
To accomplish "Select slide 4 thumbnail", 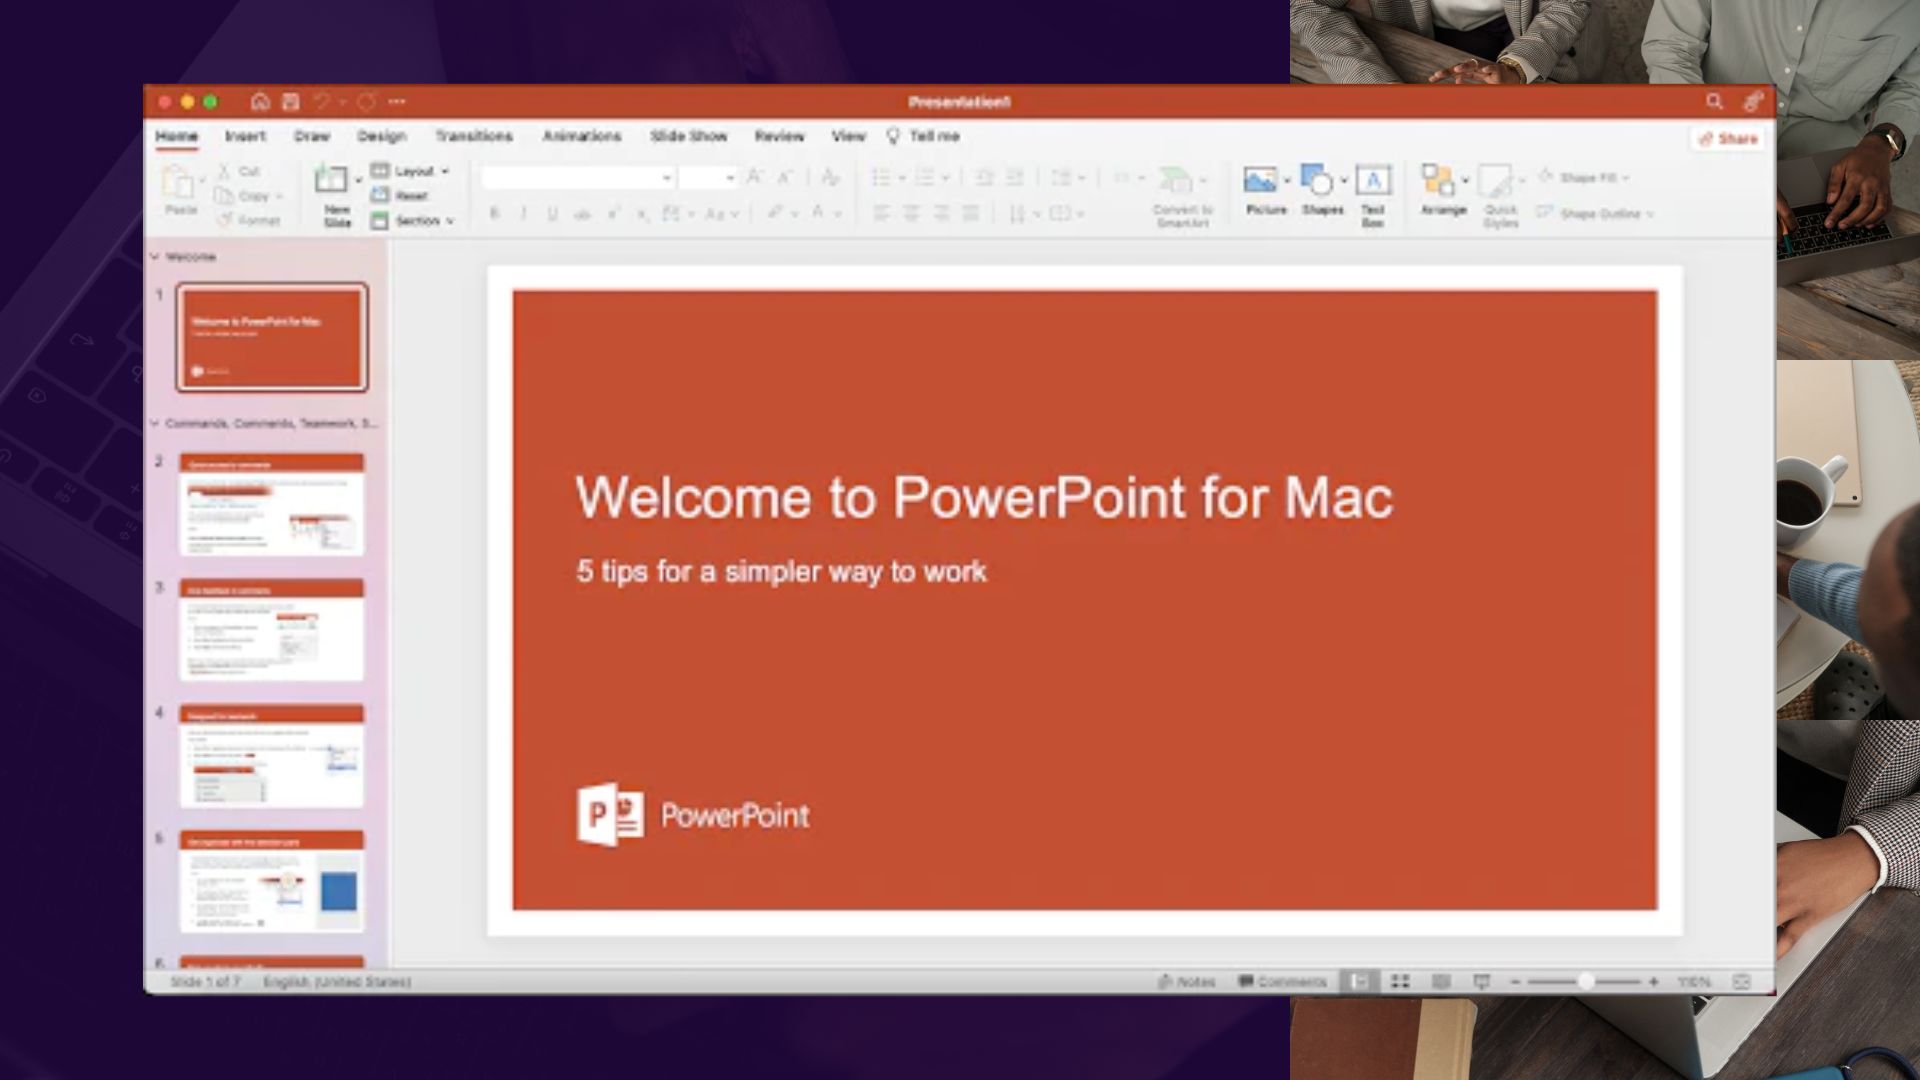I will pos(272,756).
